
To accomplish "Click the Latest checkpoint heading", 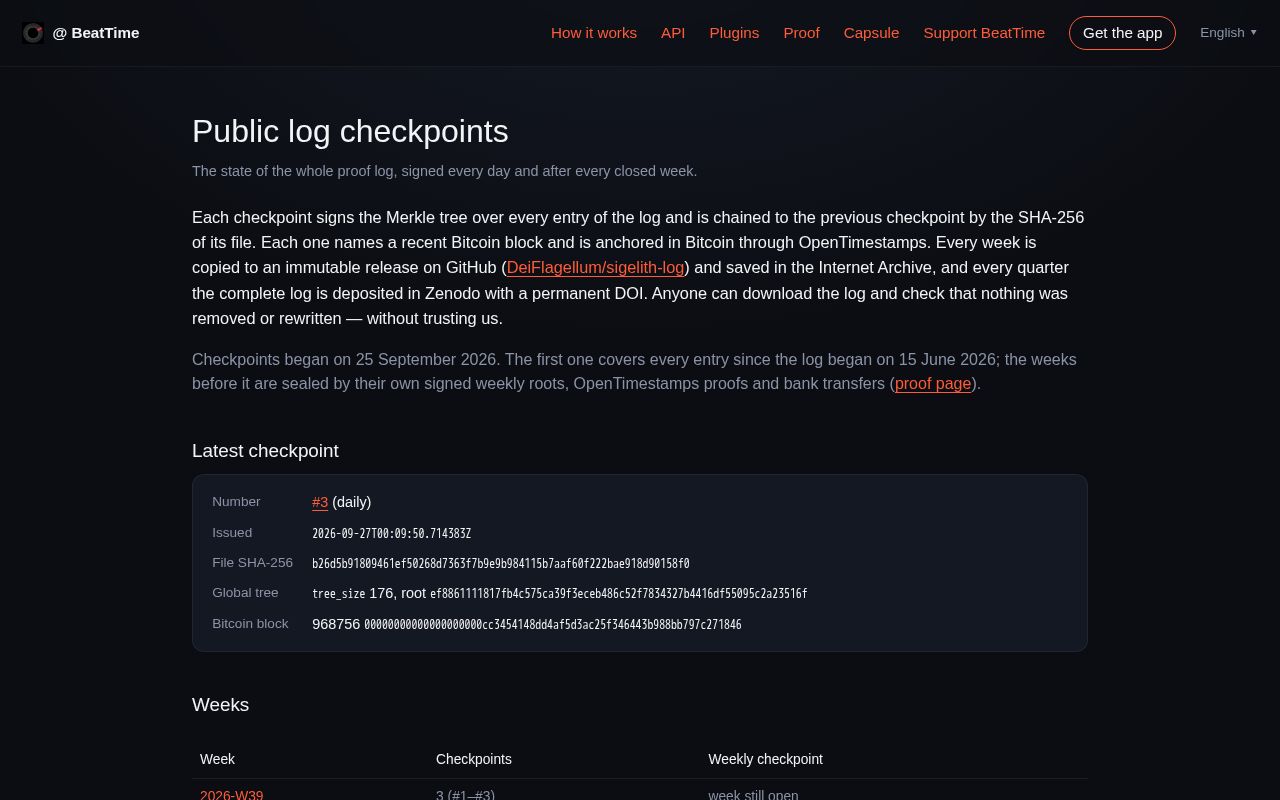I will pyautogui.click(x=265, y=451).
